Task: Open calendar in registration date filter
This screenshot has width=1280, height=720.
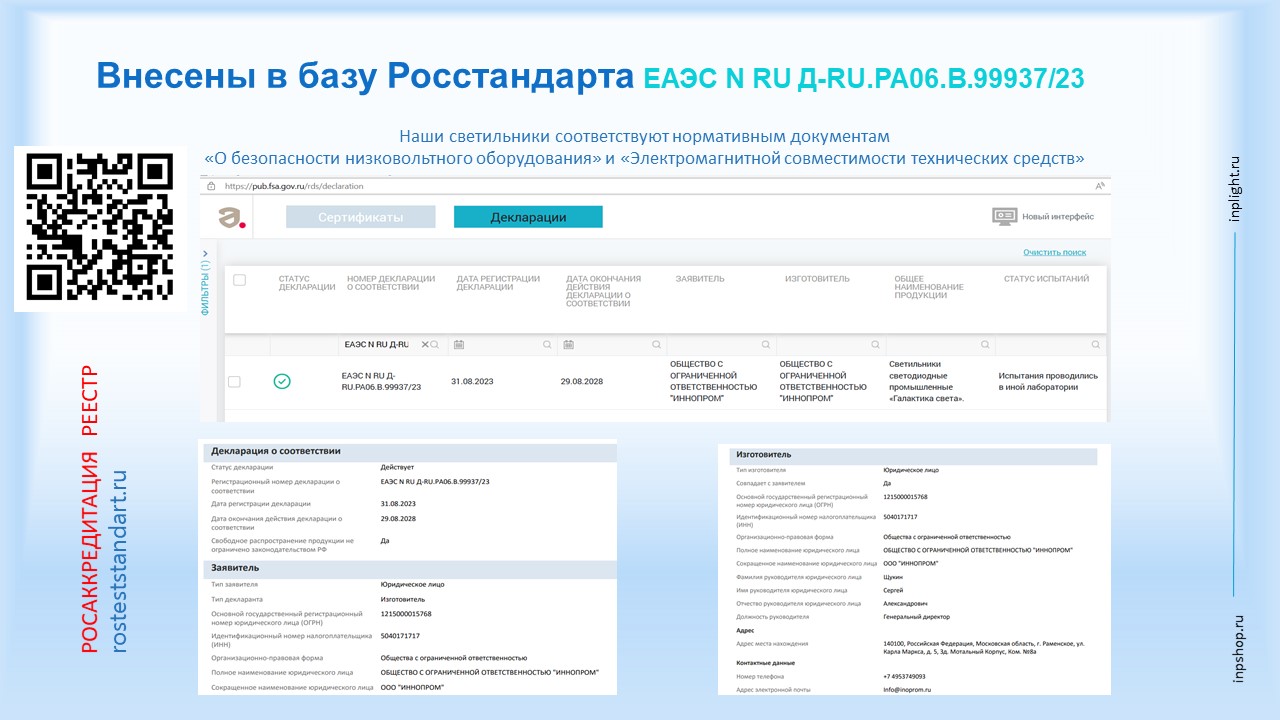Action: (459, 344)
